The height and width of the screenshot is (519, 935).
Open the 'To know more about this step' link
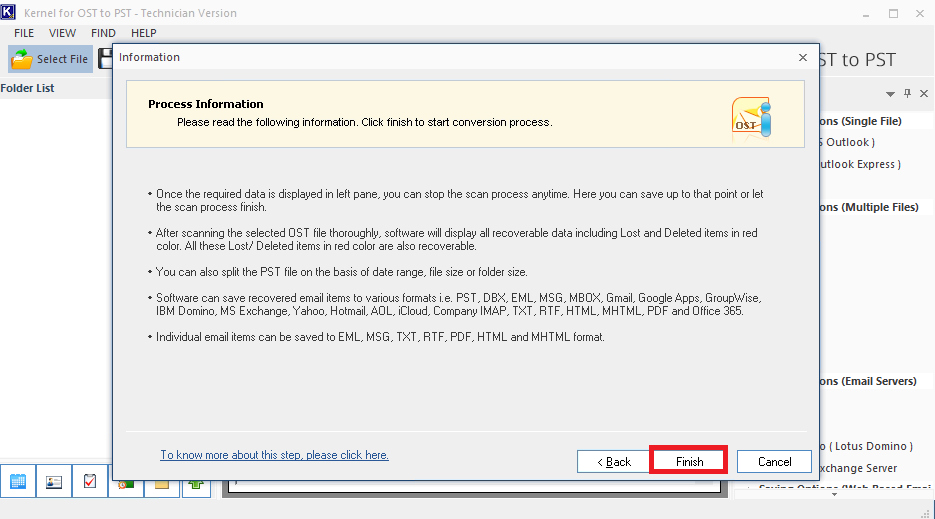(274, 455)
